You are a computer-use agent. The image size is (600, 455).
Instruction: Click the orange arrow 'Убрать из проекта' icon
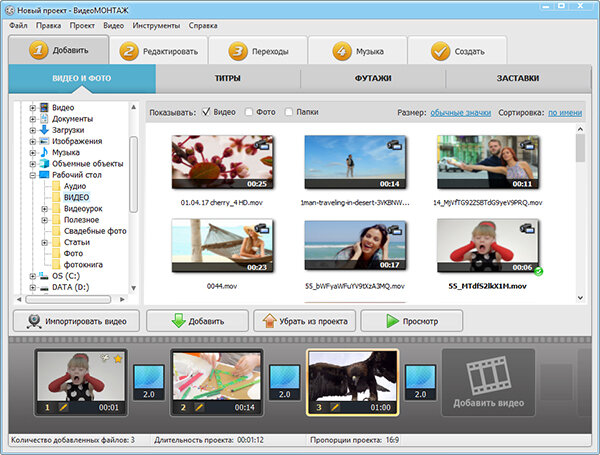click(x=269, y=321)
